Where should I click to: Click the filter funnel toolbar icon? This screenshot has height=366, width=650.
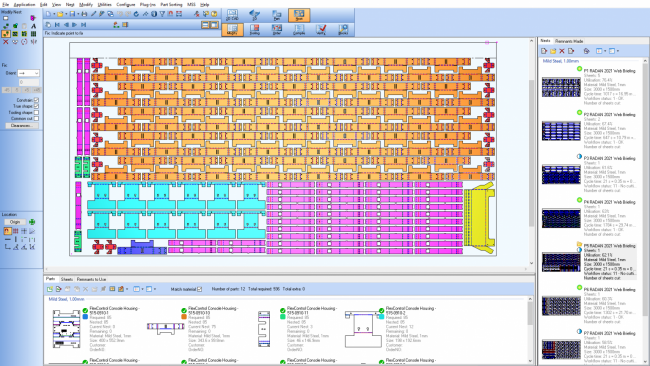162,14
